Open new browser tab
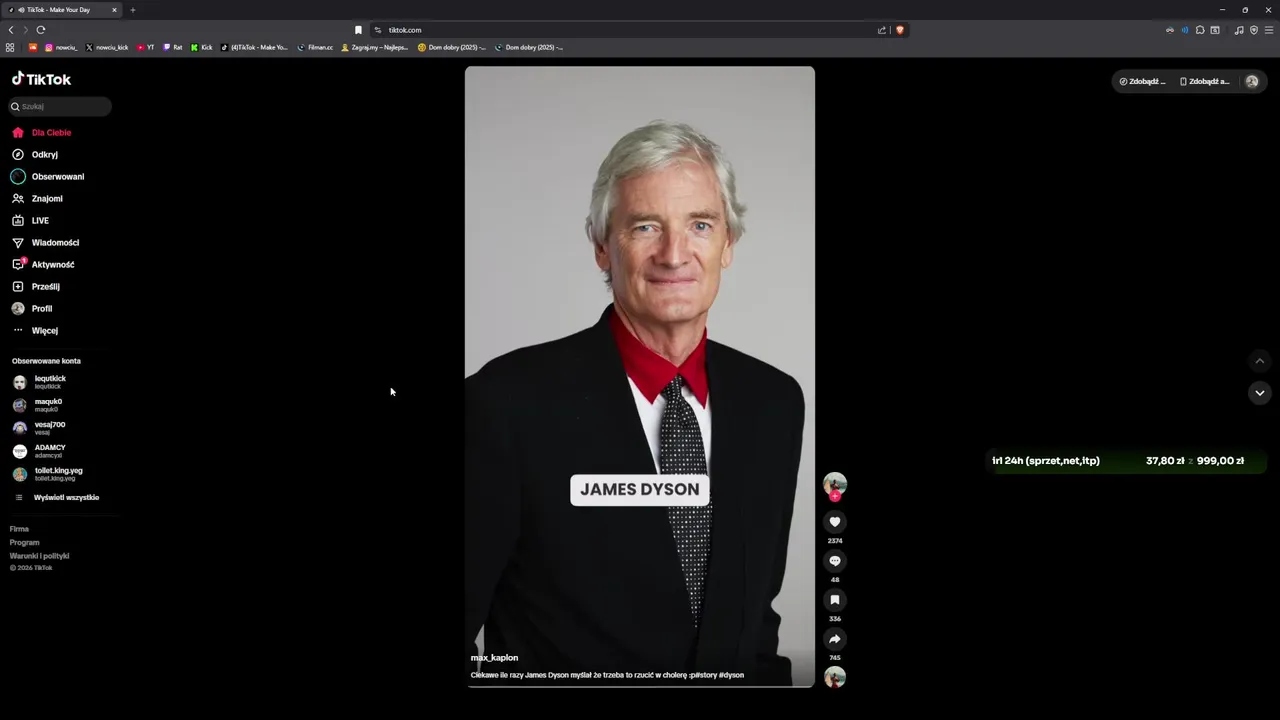This screenshot has width=1280, height=720. pos(132,10)
